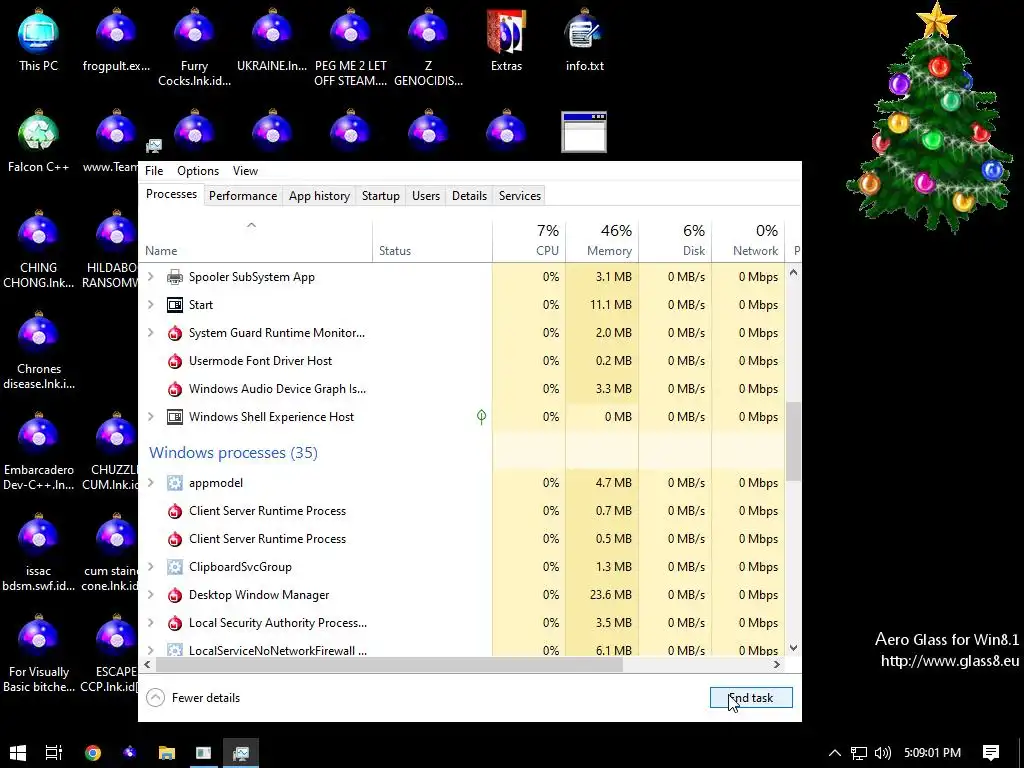Click the Desktop Window Manager icon
The width and height of the screenshot is (1024, 768).
tap(174, 595)
